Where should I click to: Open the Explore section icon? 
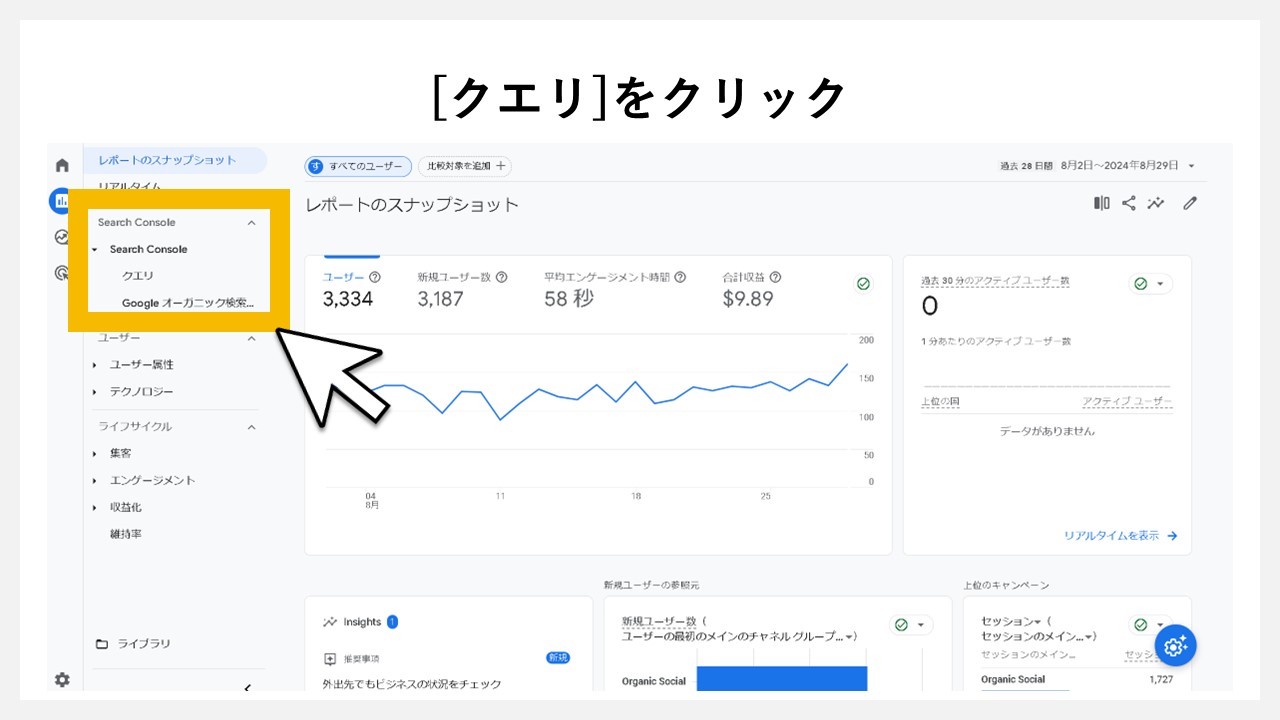[62, 237]
